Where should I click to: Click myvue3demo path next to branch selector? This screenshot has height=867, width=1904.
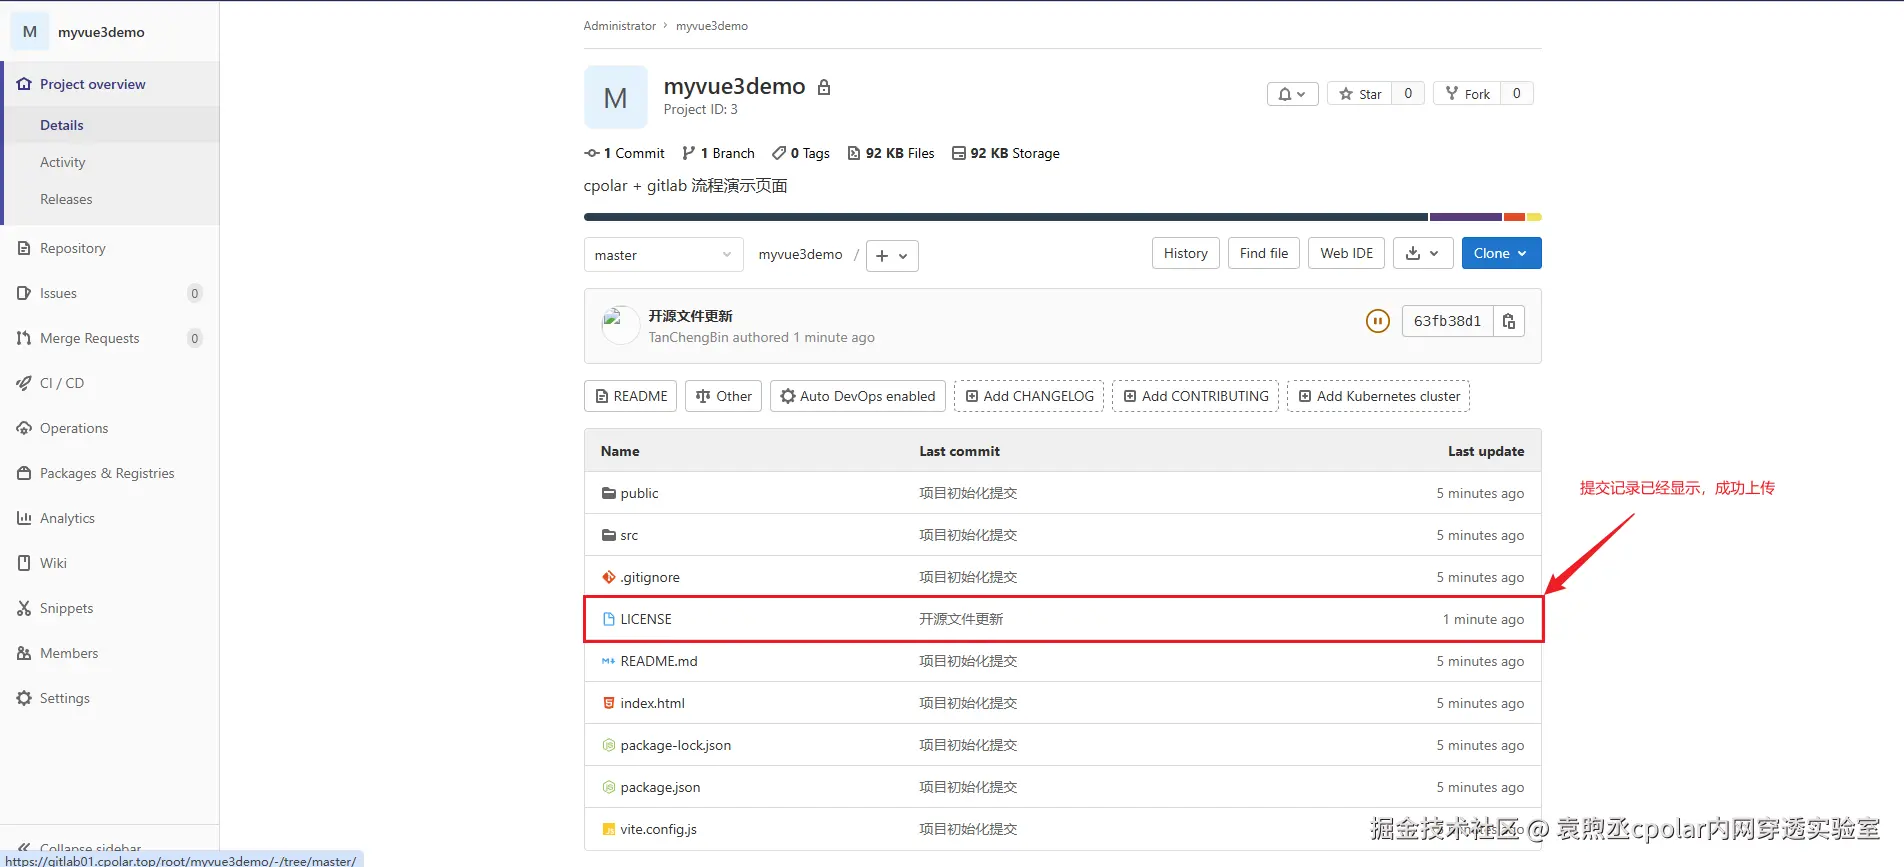800,254
